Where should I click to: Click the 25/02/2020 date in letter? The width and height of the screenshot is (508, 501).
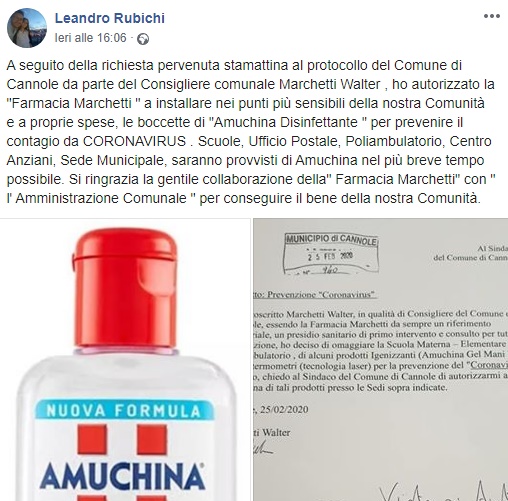[x=282, y=409]
